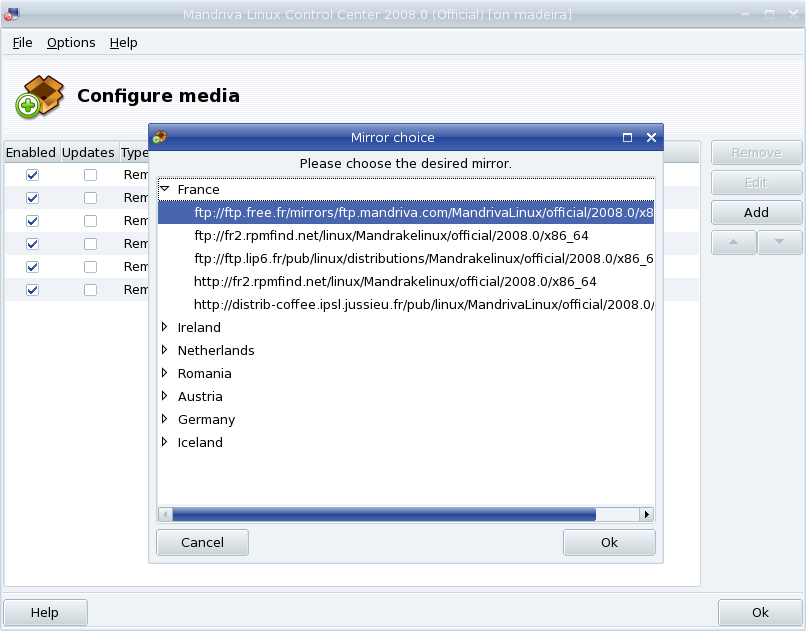Open the Options menu
The height and width of the screenshot is (631, 806).
pyautogui.click(x=71, y=43)
